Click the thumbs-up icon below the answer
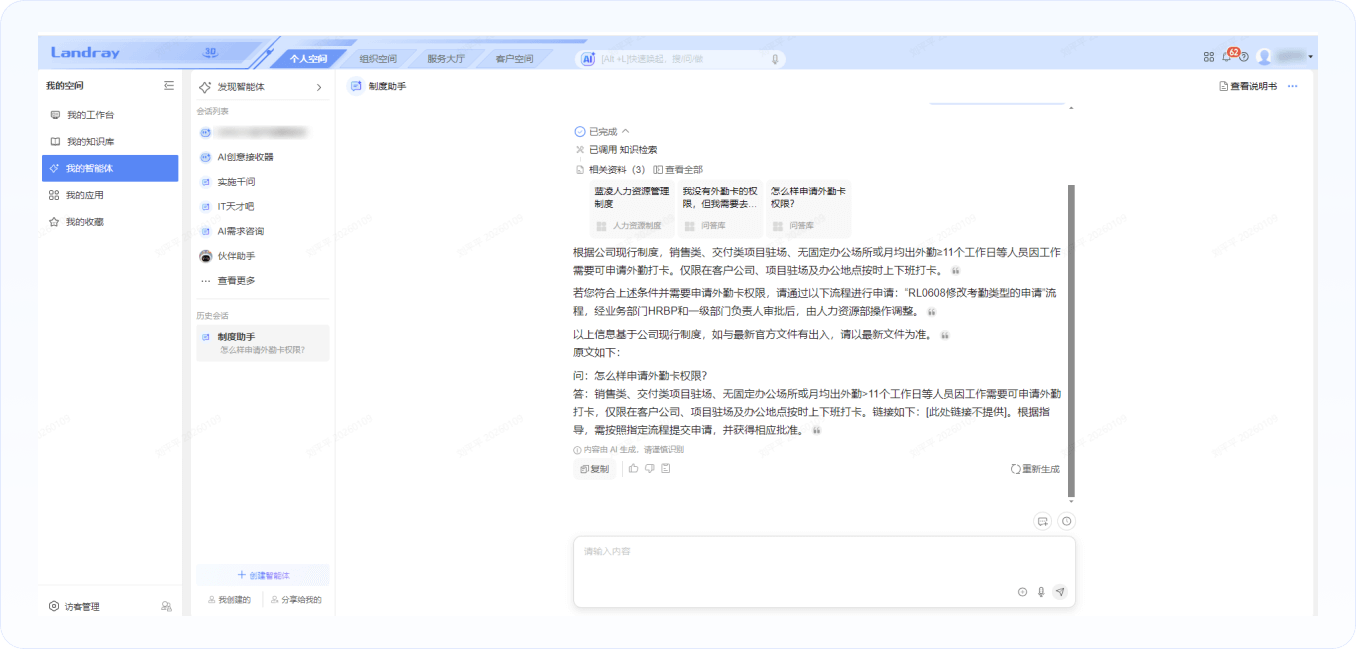Screen dimensions: 1356x649 [x=633, y=468]
